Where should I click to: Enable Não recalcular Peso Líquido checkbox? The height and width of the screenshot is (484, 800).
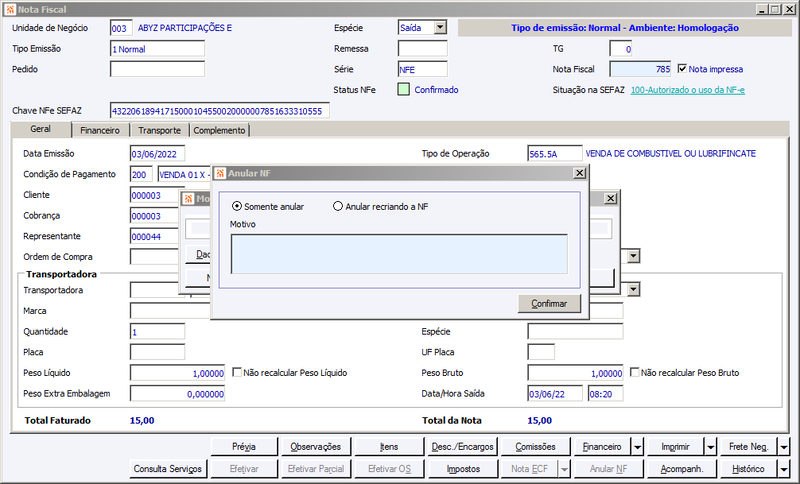tap(237, 372)
